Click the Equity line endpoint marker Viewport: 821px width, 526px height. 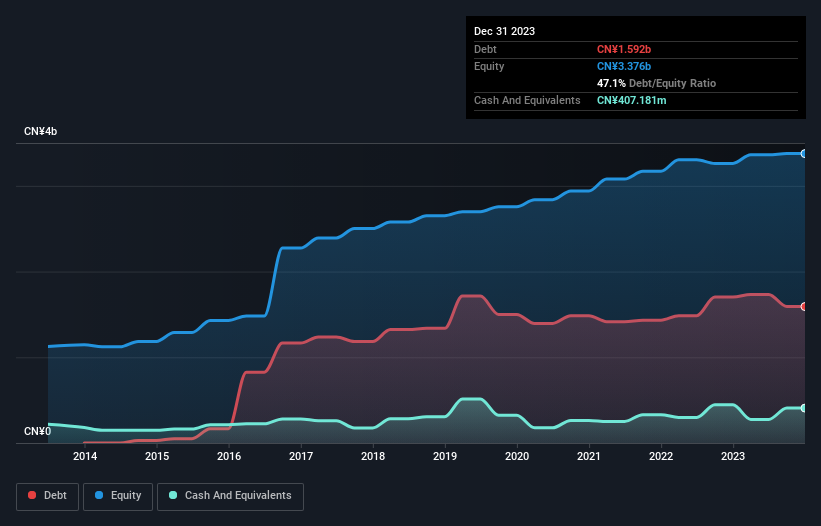tap(804, 154)
